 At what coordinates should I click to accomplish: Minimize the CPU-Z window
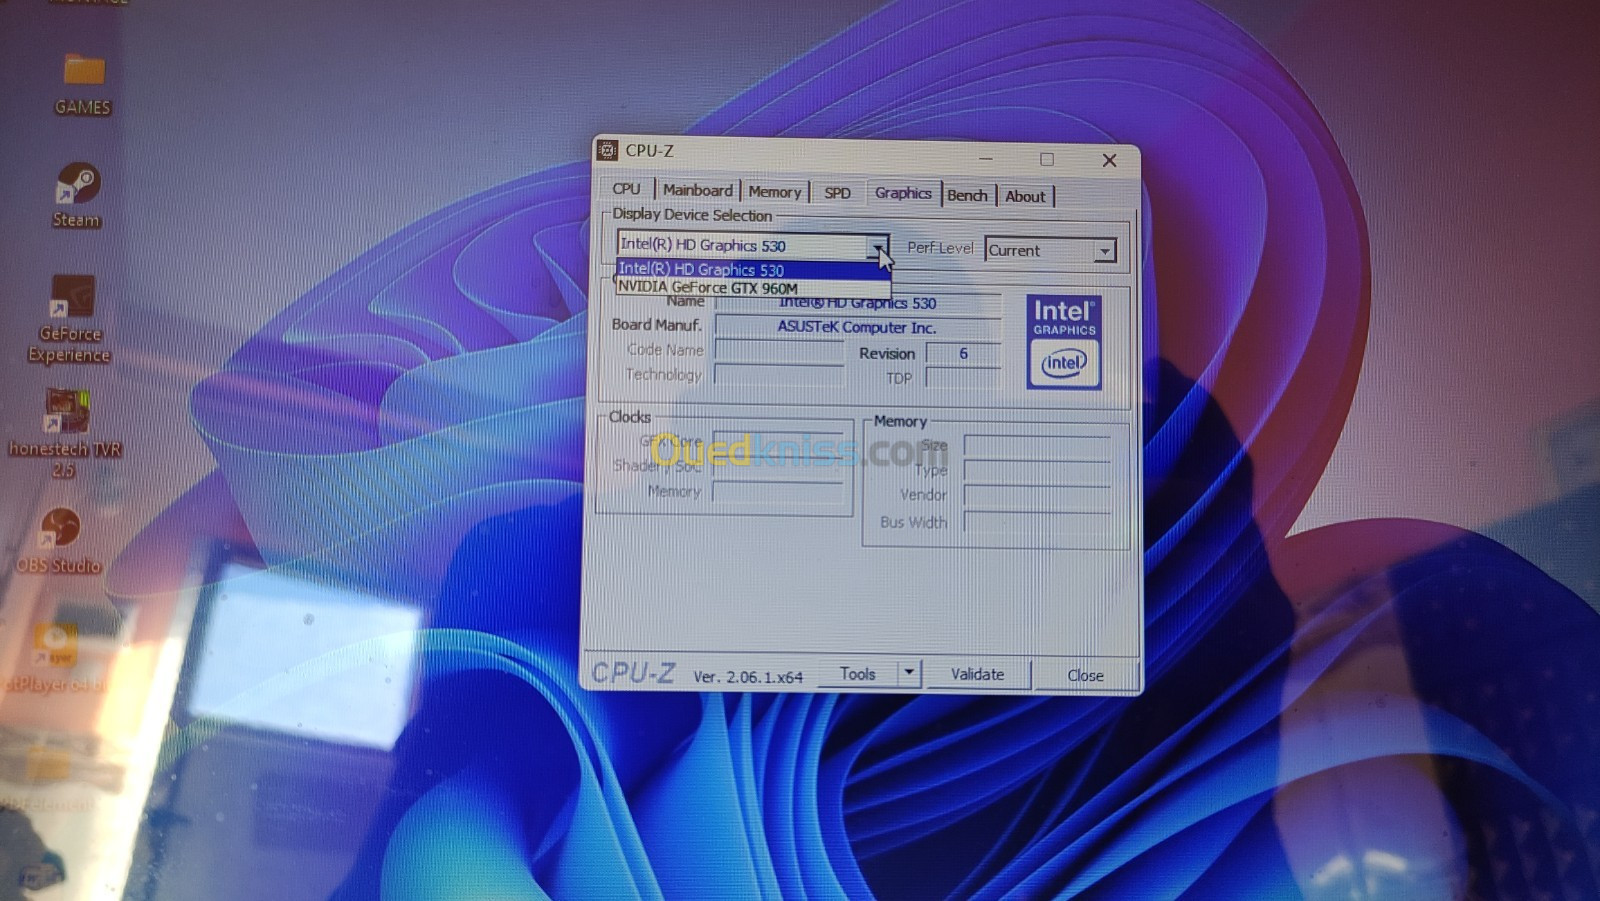coord(986,158)
